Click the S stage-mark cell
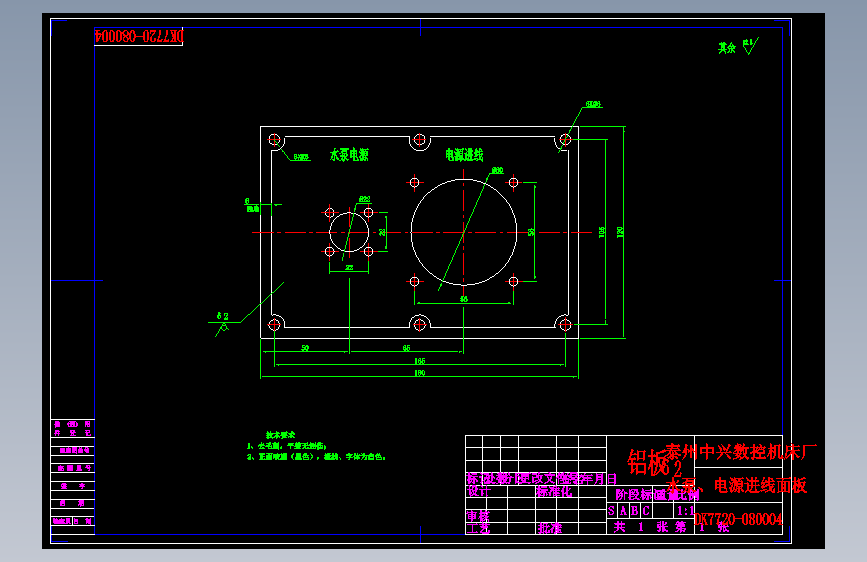The image size is (867, 562). pyautogui.click(x=612, y=511)
